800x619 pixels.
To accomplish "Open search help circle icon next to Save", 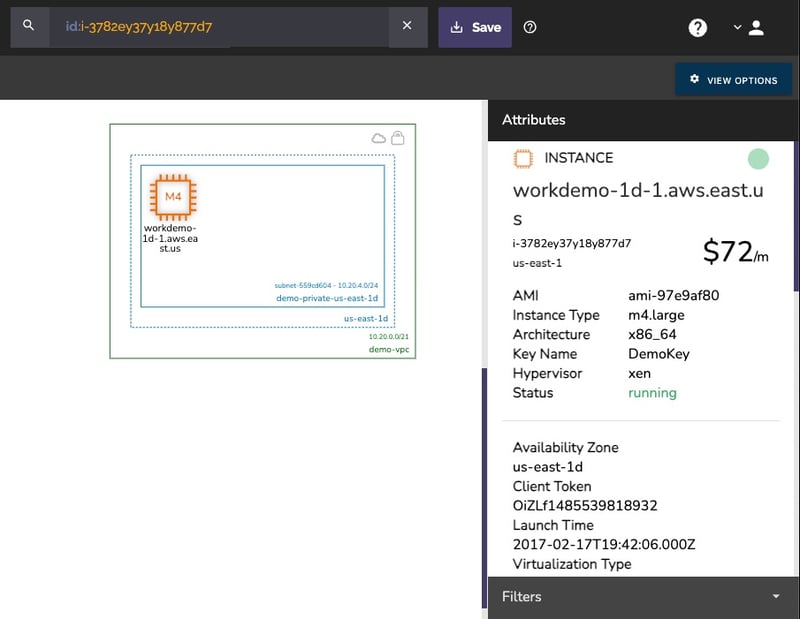I will 530,27.
